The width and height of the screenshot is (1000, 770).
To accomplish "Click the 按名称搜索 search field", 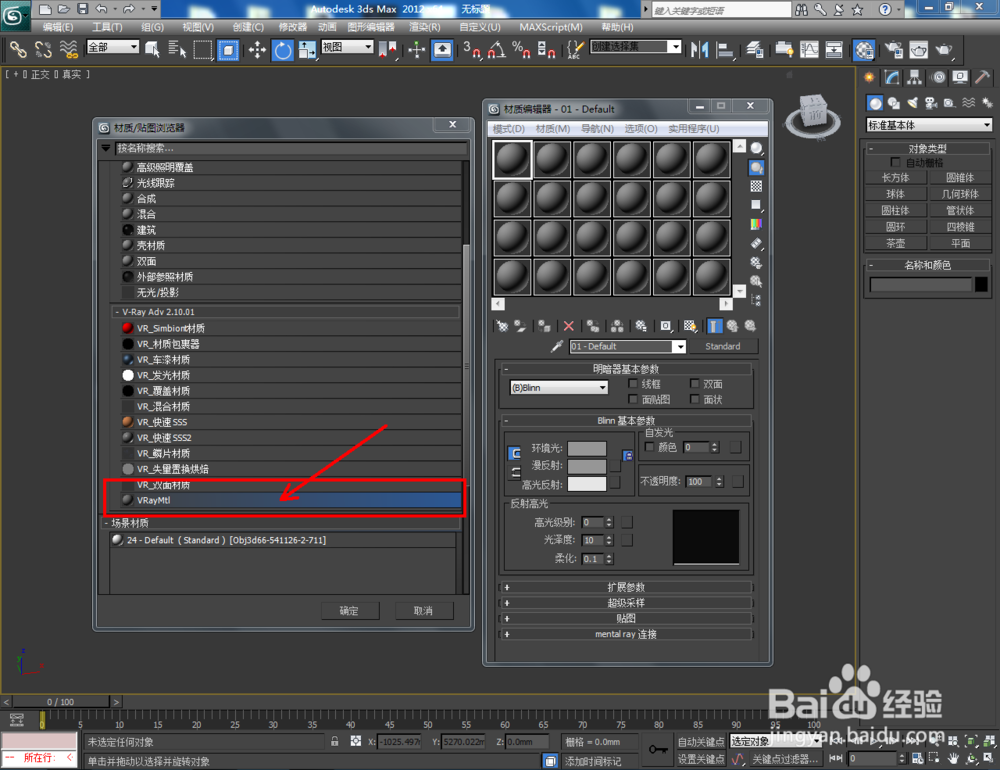I will click(290, 148).
